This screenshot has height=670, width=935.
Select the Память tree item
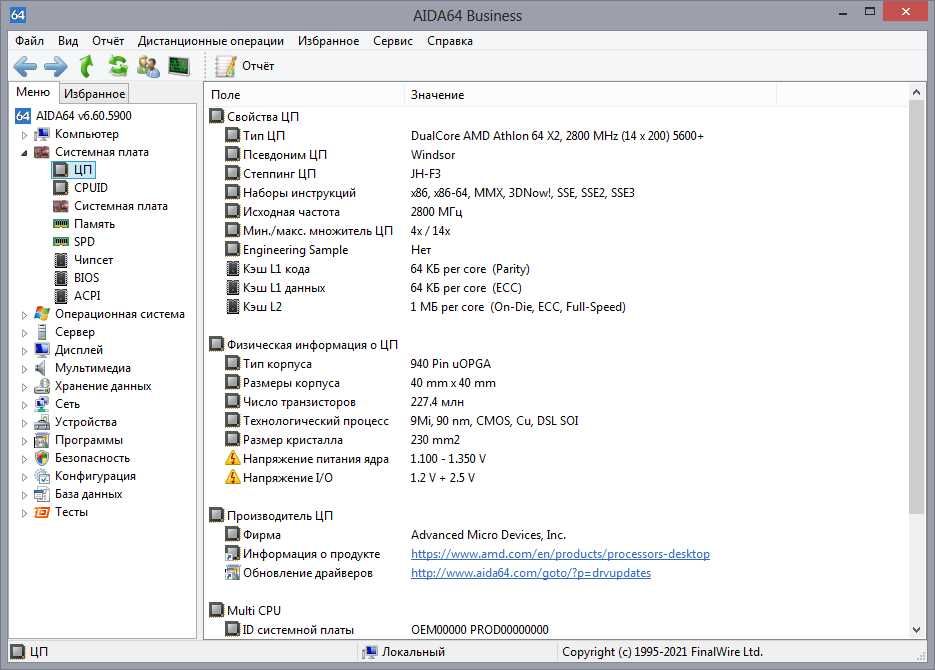pyautogui.click(x=94, y=224)
